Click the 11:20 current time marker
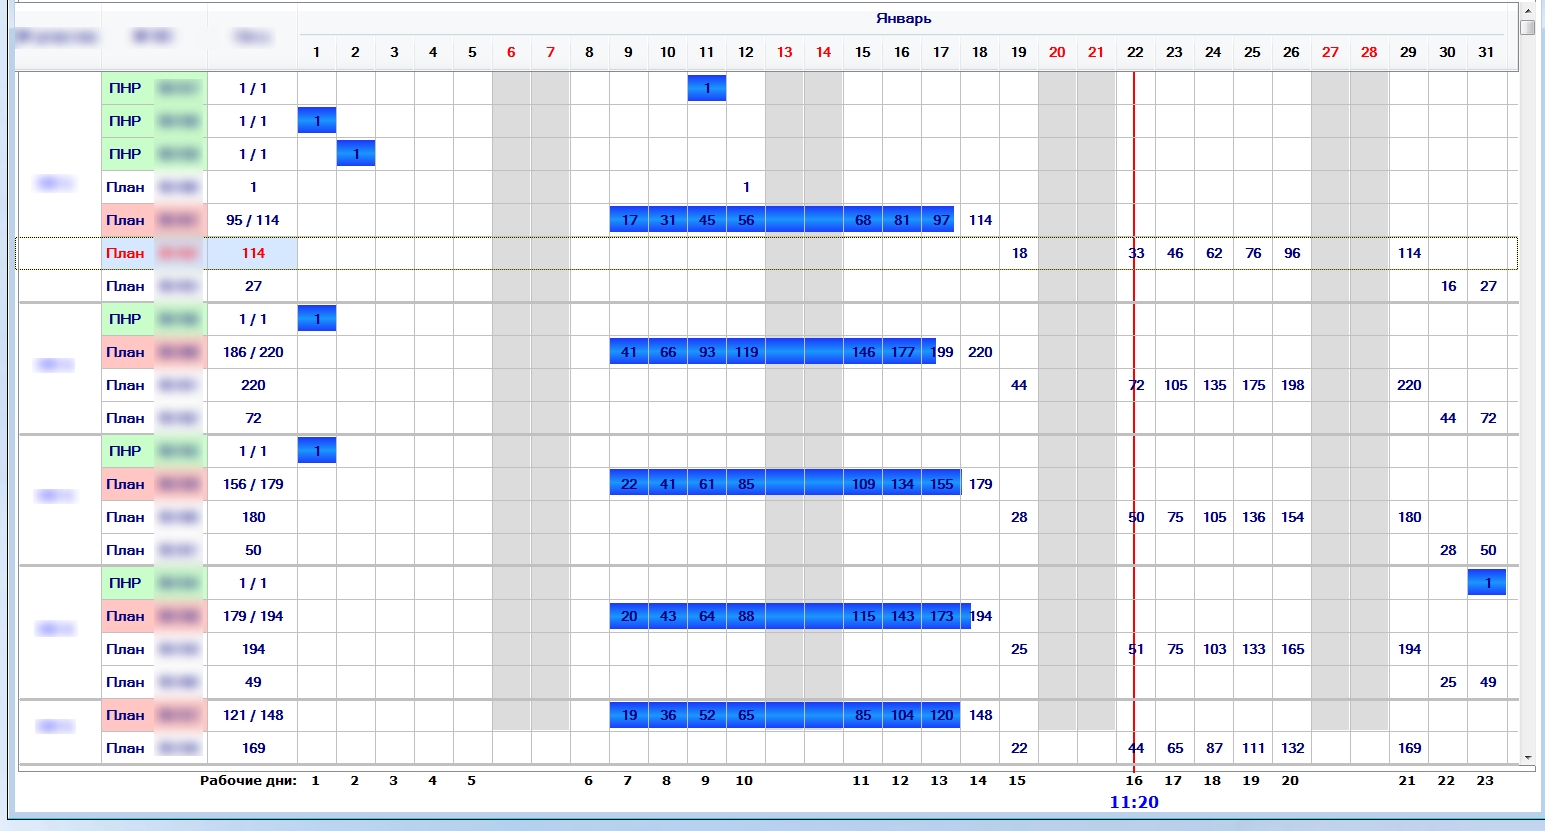The image size is (1545, 831). [1134, 802]
